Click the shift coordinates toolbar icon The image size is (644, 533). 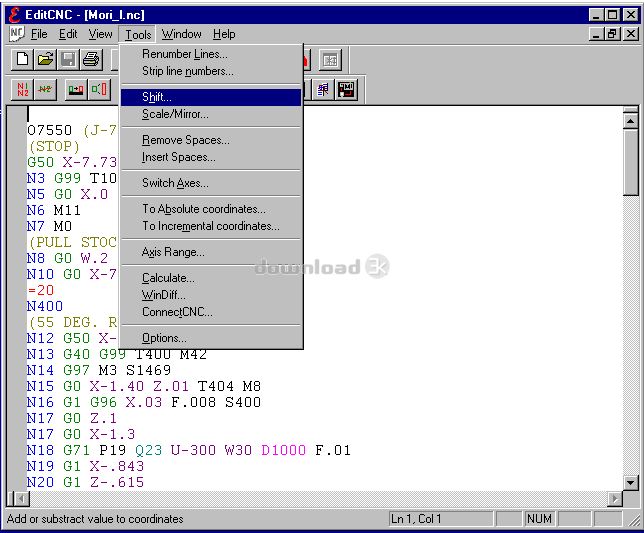(76, 89)
